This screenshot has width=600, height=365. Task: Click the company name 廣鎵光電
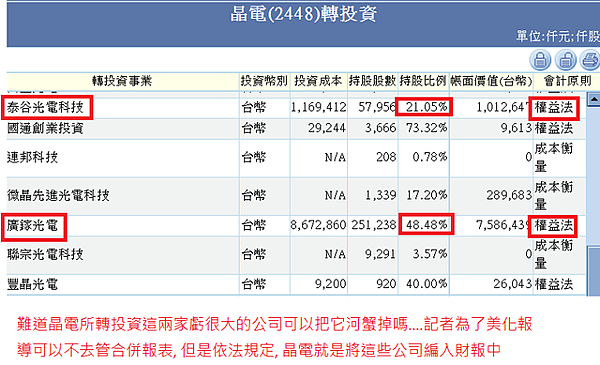coord(33,225)
